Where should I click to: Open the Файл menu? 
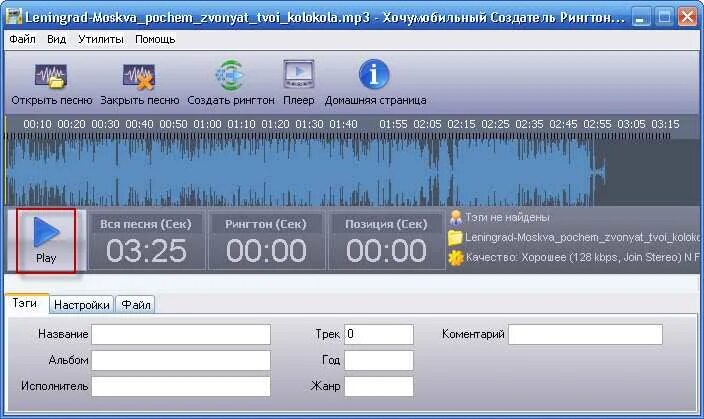(x=22, y=40)
